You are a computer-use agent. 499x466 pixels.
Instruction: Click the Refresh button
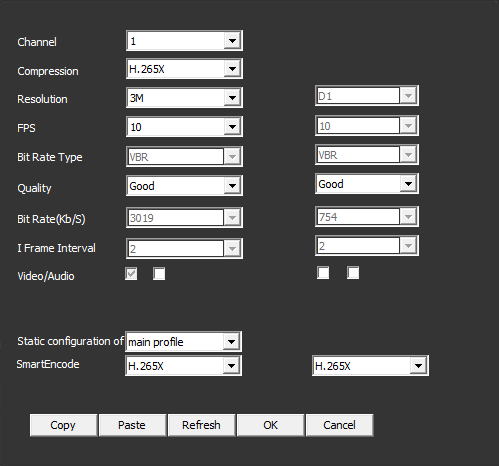tap(201, 425)
